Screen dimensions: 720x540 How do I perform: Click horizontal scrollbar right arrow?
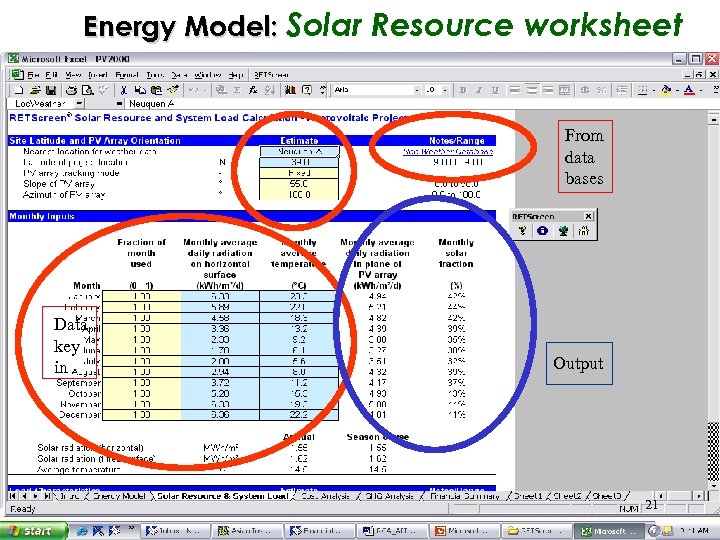(x=699, y=496)
